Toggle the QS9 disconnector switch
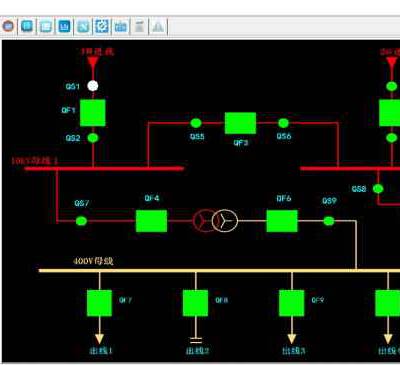Screen dimensions: 400x365 click(x=329, y=221)
